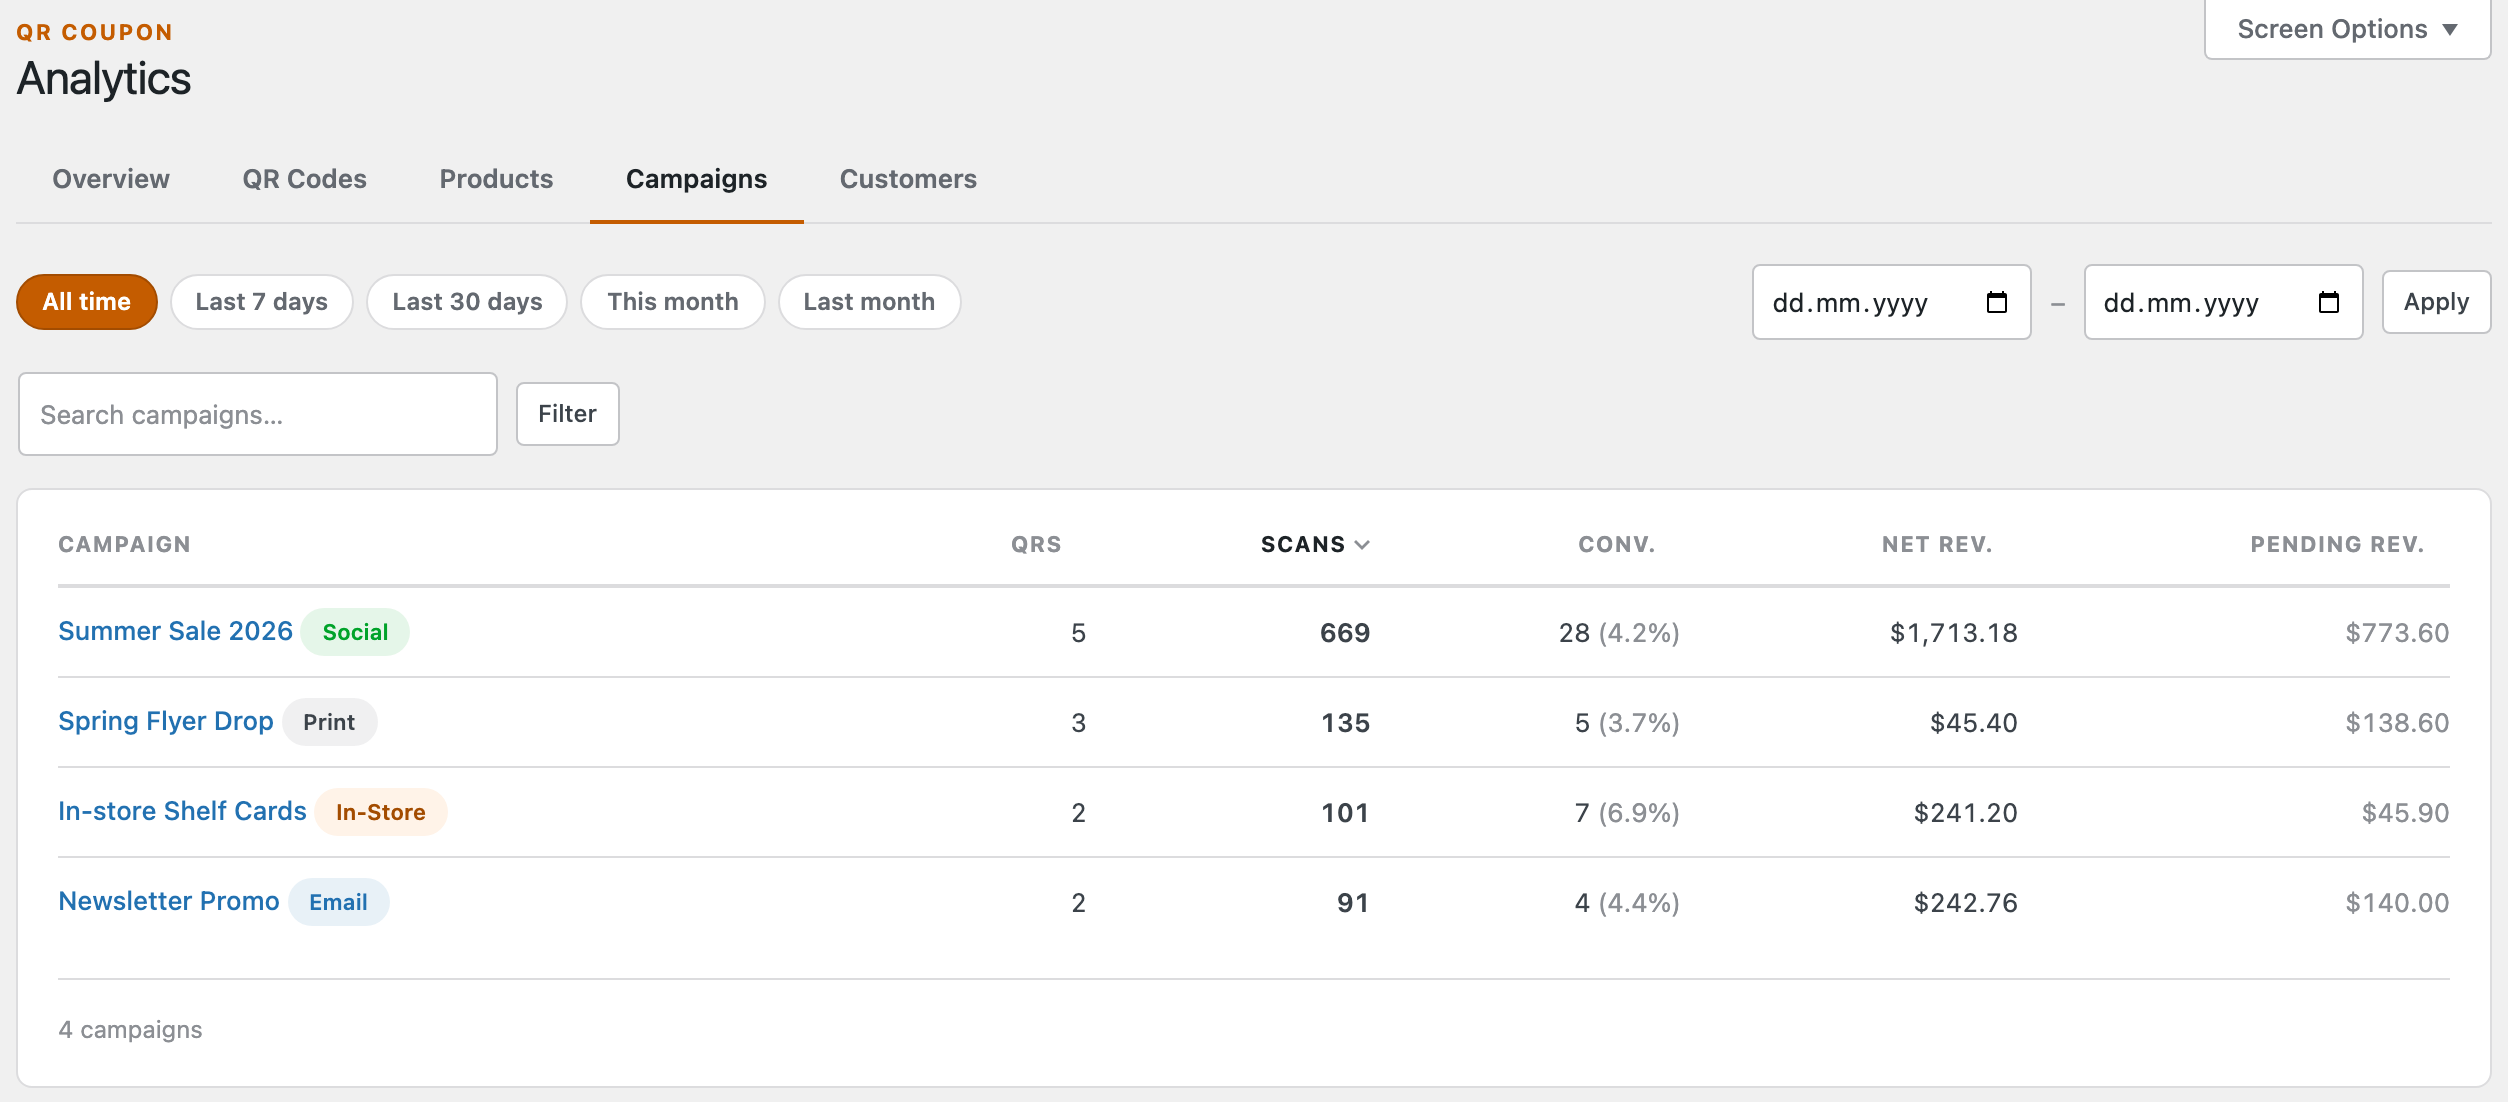Viewport: 2508px width, 1102px height.
Task: Click the Campaign column header
Action: pyautogui.click(x=124, y=544)
